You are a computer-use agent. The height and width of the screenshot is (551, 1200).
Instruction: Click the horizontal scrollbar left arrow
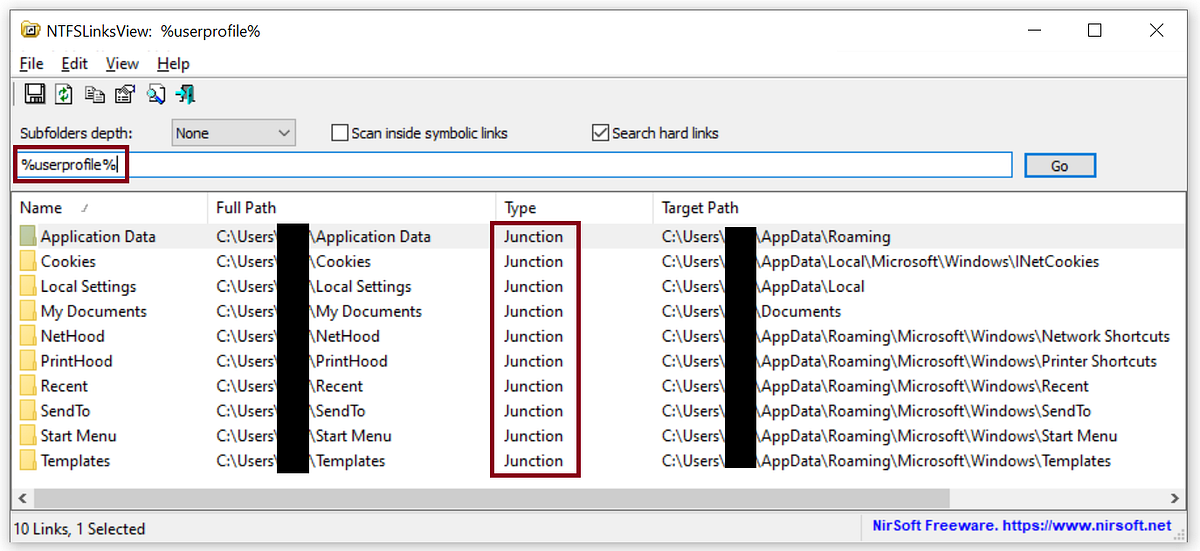(x=23, y=497)
